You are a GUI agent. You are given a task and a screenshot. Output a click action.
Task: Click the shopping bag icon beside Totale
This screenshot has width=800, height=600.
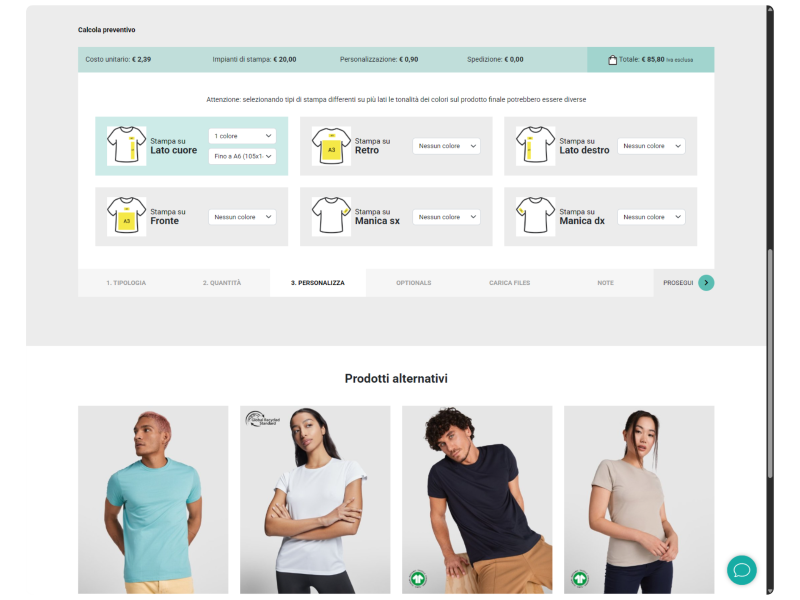point(612,60)
